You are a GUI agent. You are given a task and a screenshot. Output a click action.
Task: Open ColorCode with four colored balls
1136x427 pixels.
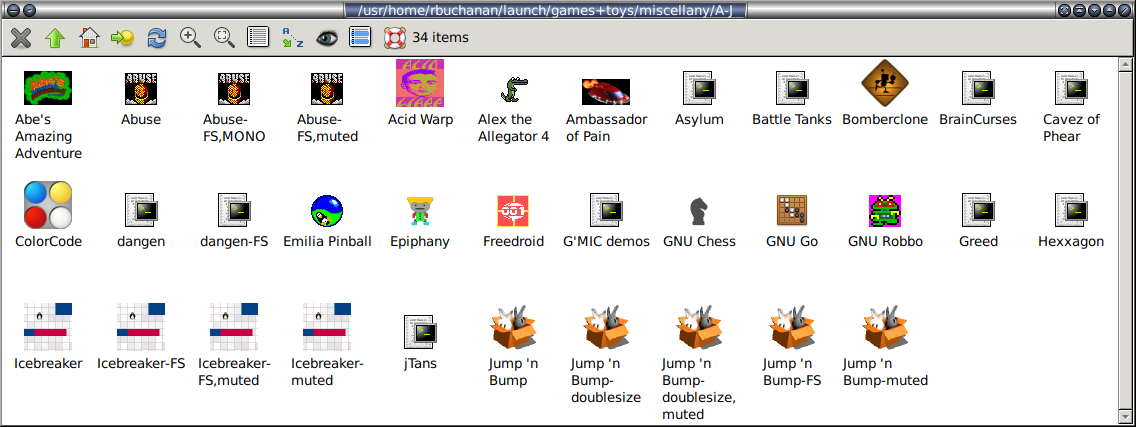(48, 205)
